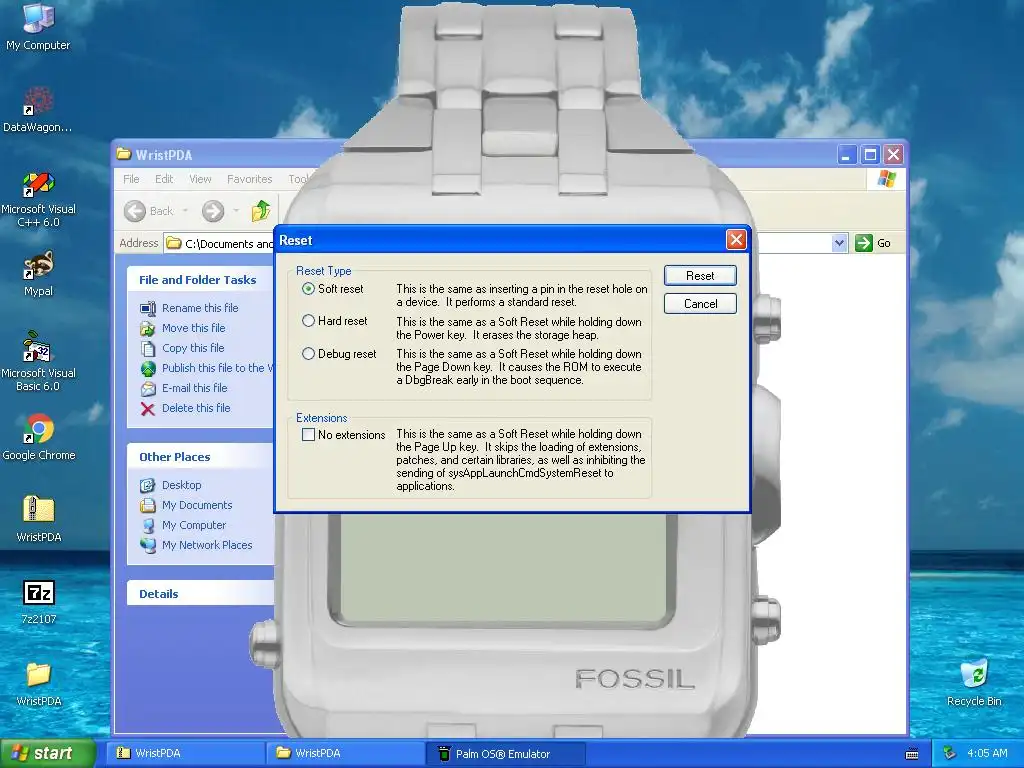
Task: Click the Publish this file globe icon
Action: (x=148, y=368)
